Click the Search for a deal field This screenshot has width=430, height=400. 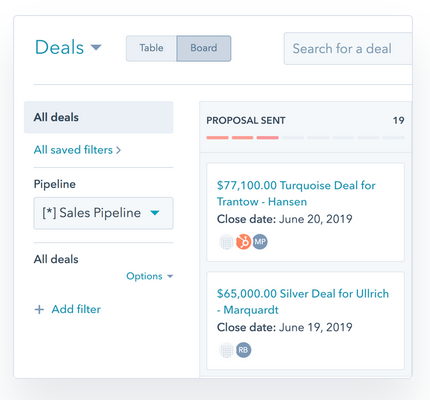point(348,49)
